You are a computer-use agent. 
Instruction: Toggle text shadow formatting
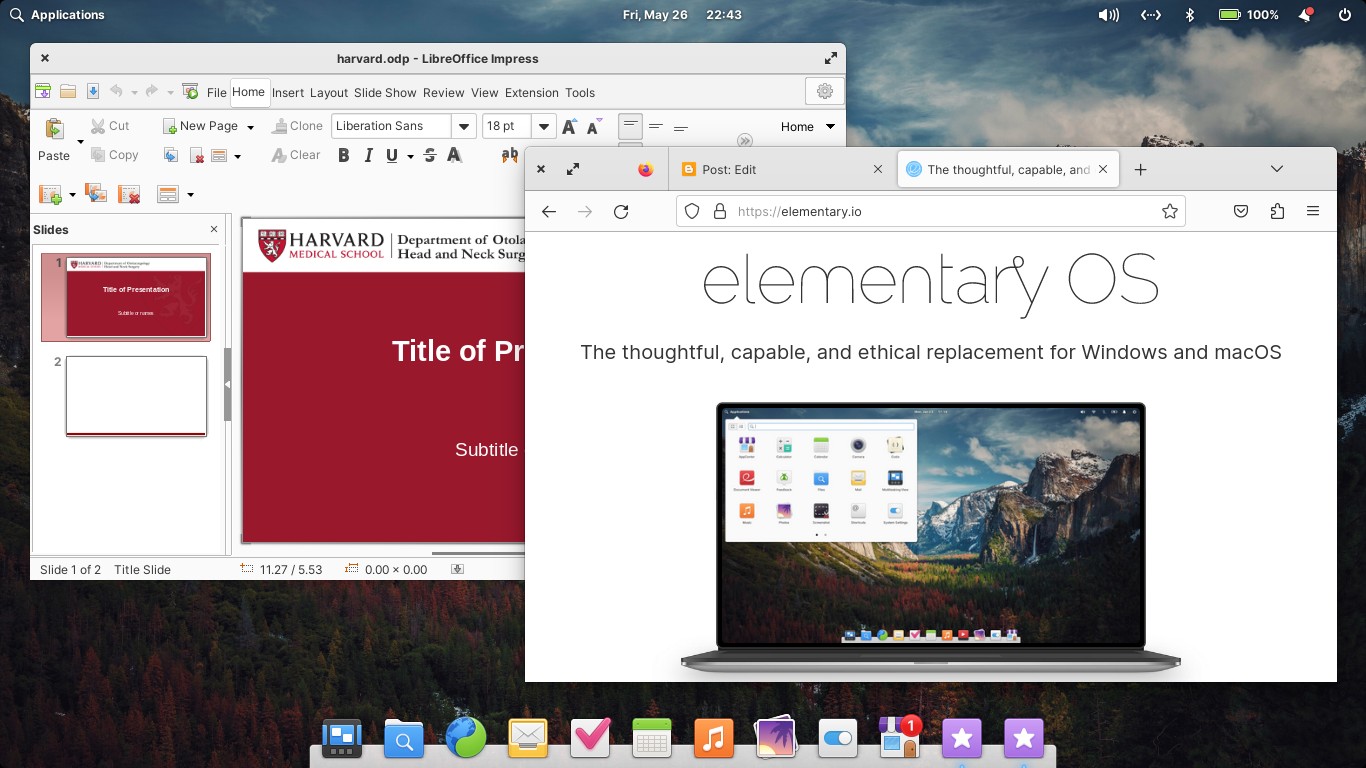454,155
